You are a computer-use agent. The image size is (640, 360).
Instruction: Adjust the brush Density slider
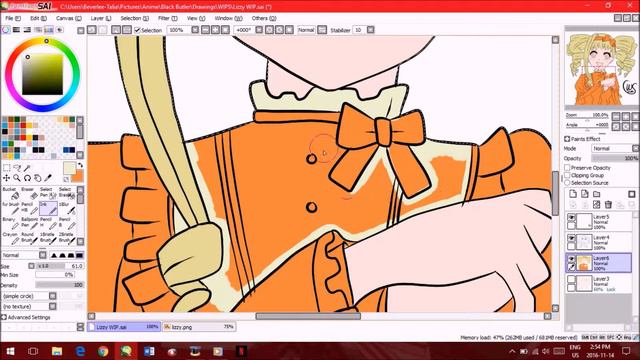pos(59,285)
